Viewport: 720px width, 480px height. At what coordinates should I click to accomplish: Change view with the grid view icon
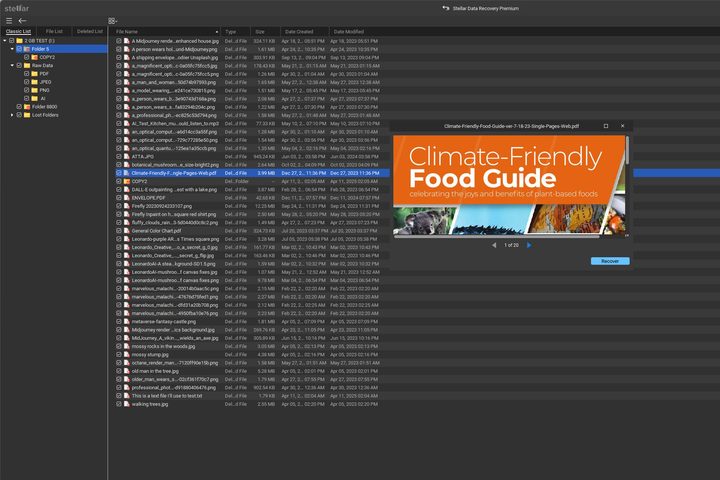pos(112,21)
